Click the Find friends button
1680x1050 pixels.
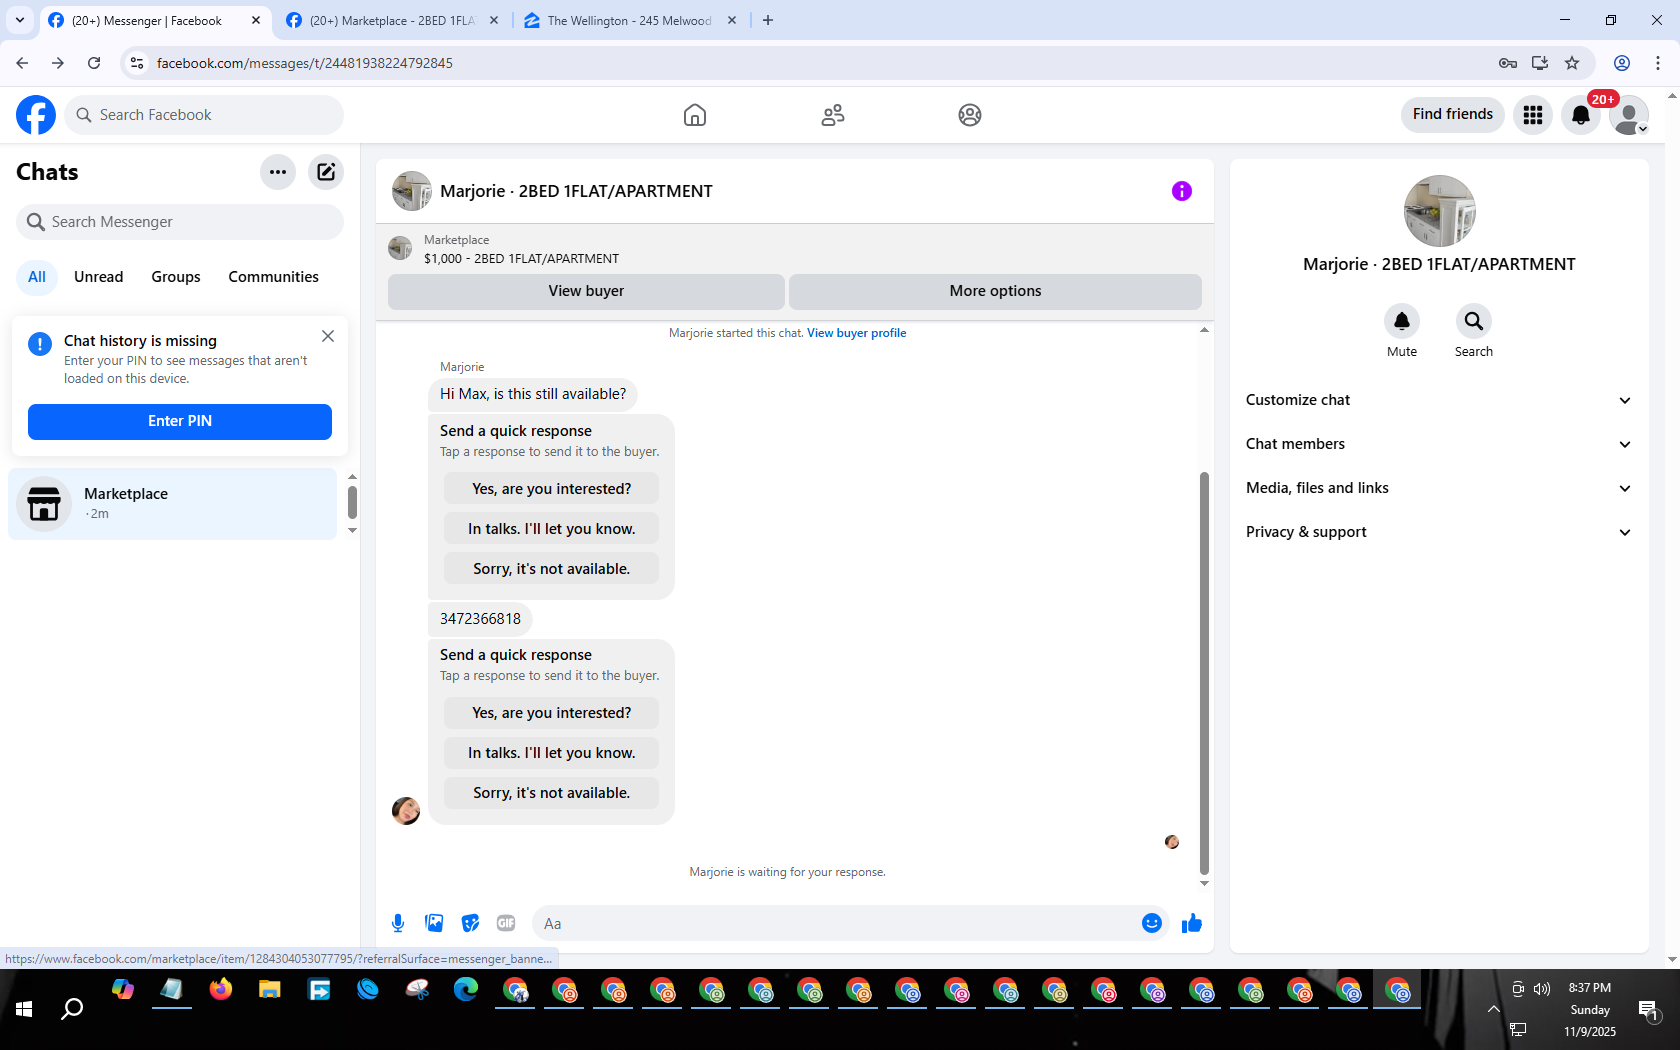pos(1453,114)
